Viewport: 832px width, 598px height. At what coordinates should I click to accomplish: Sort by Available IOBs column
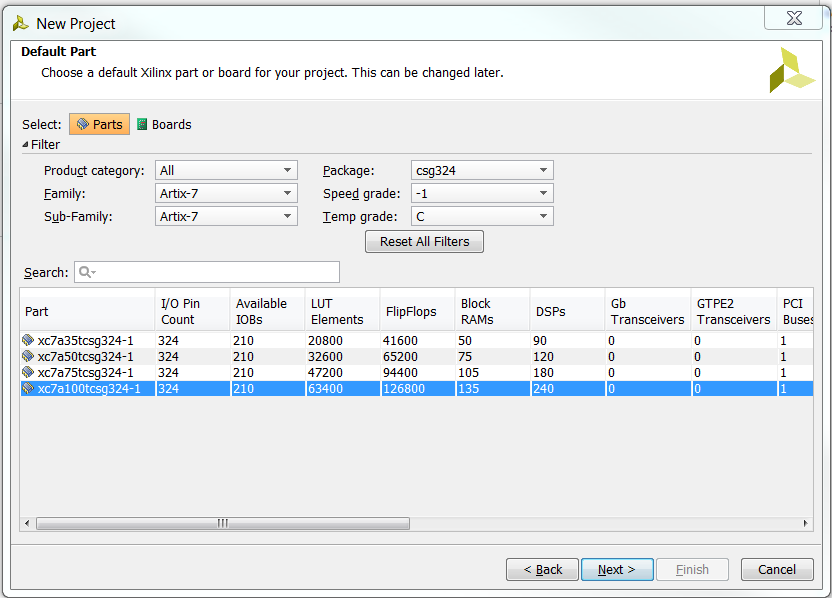pos(268,311)
